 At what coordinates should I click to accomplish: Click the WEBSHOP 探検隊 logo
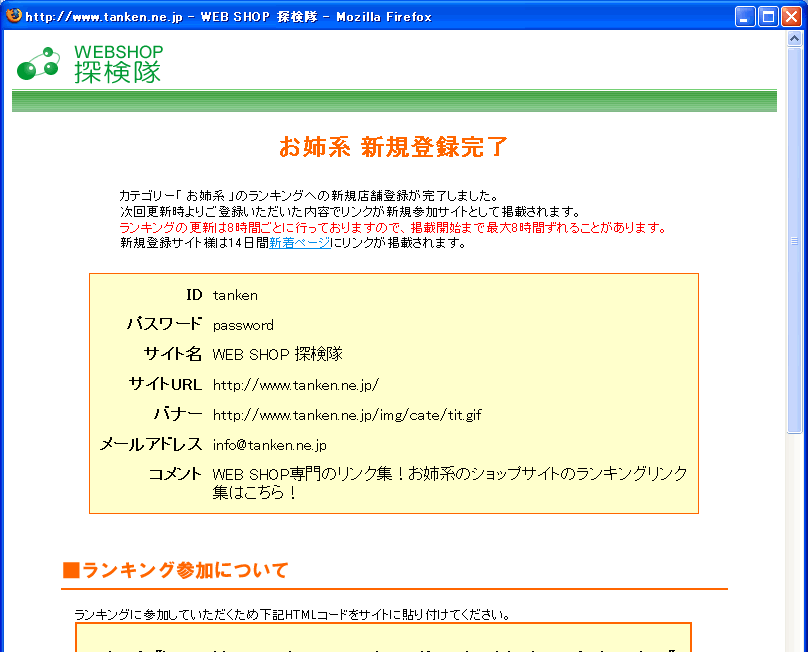click(x=90, y=63)
